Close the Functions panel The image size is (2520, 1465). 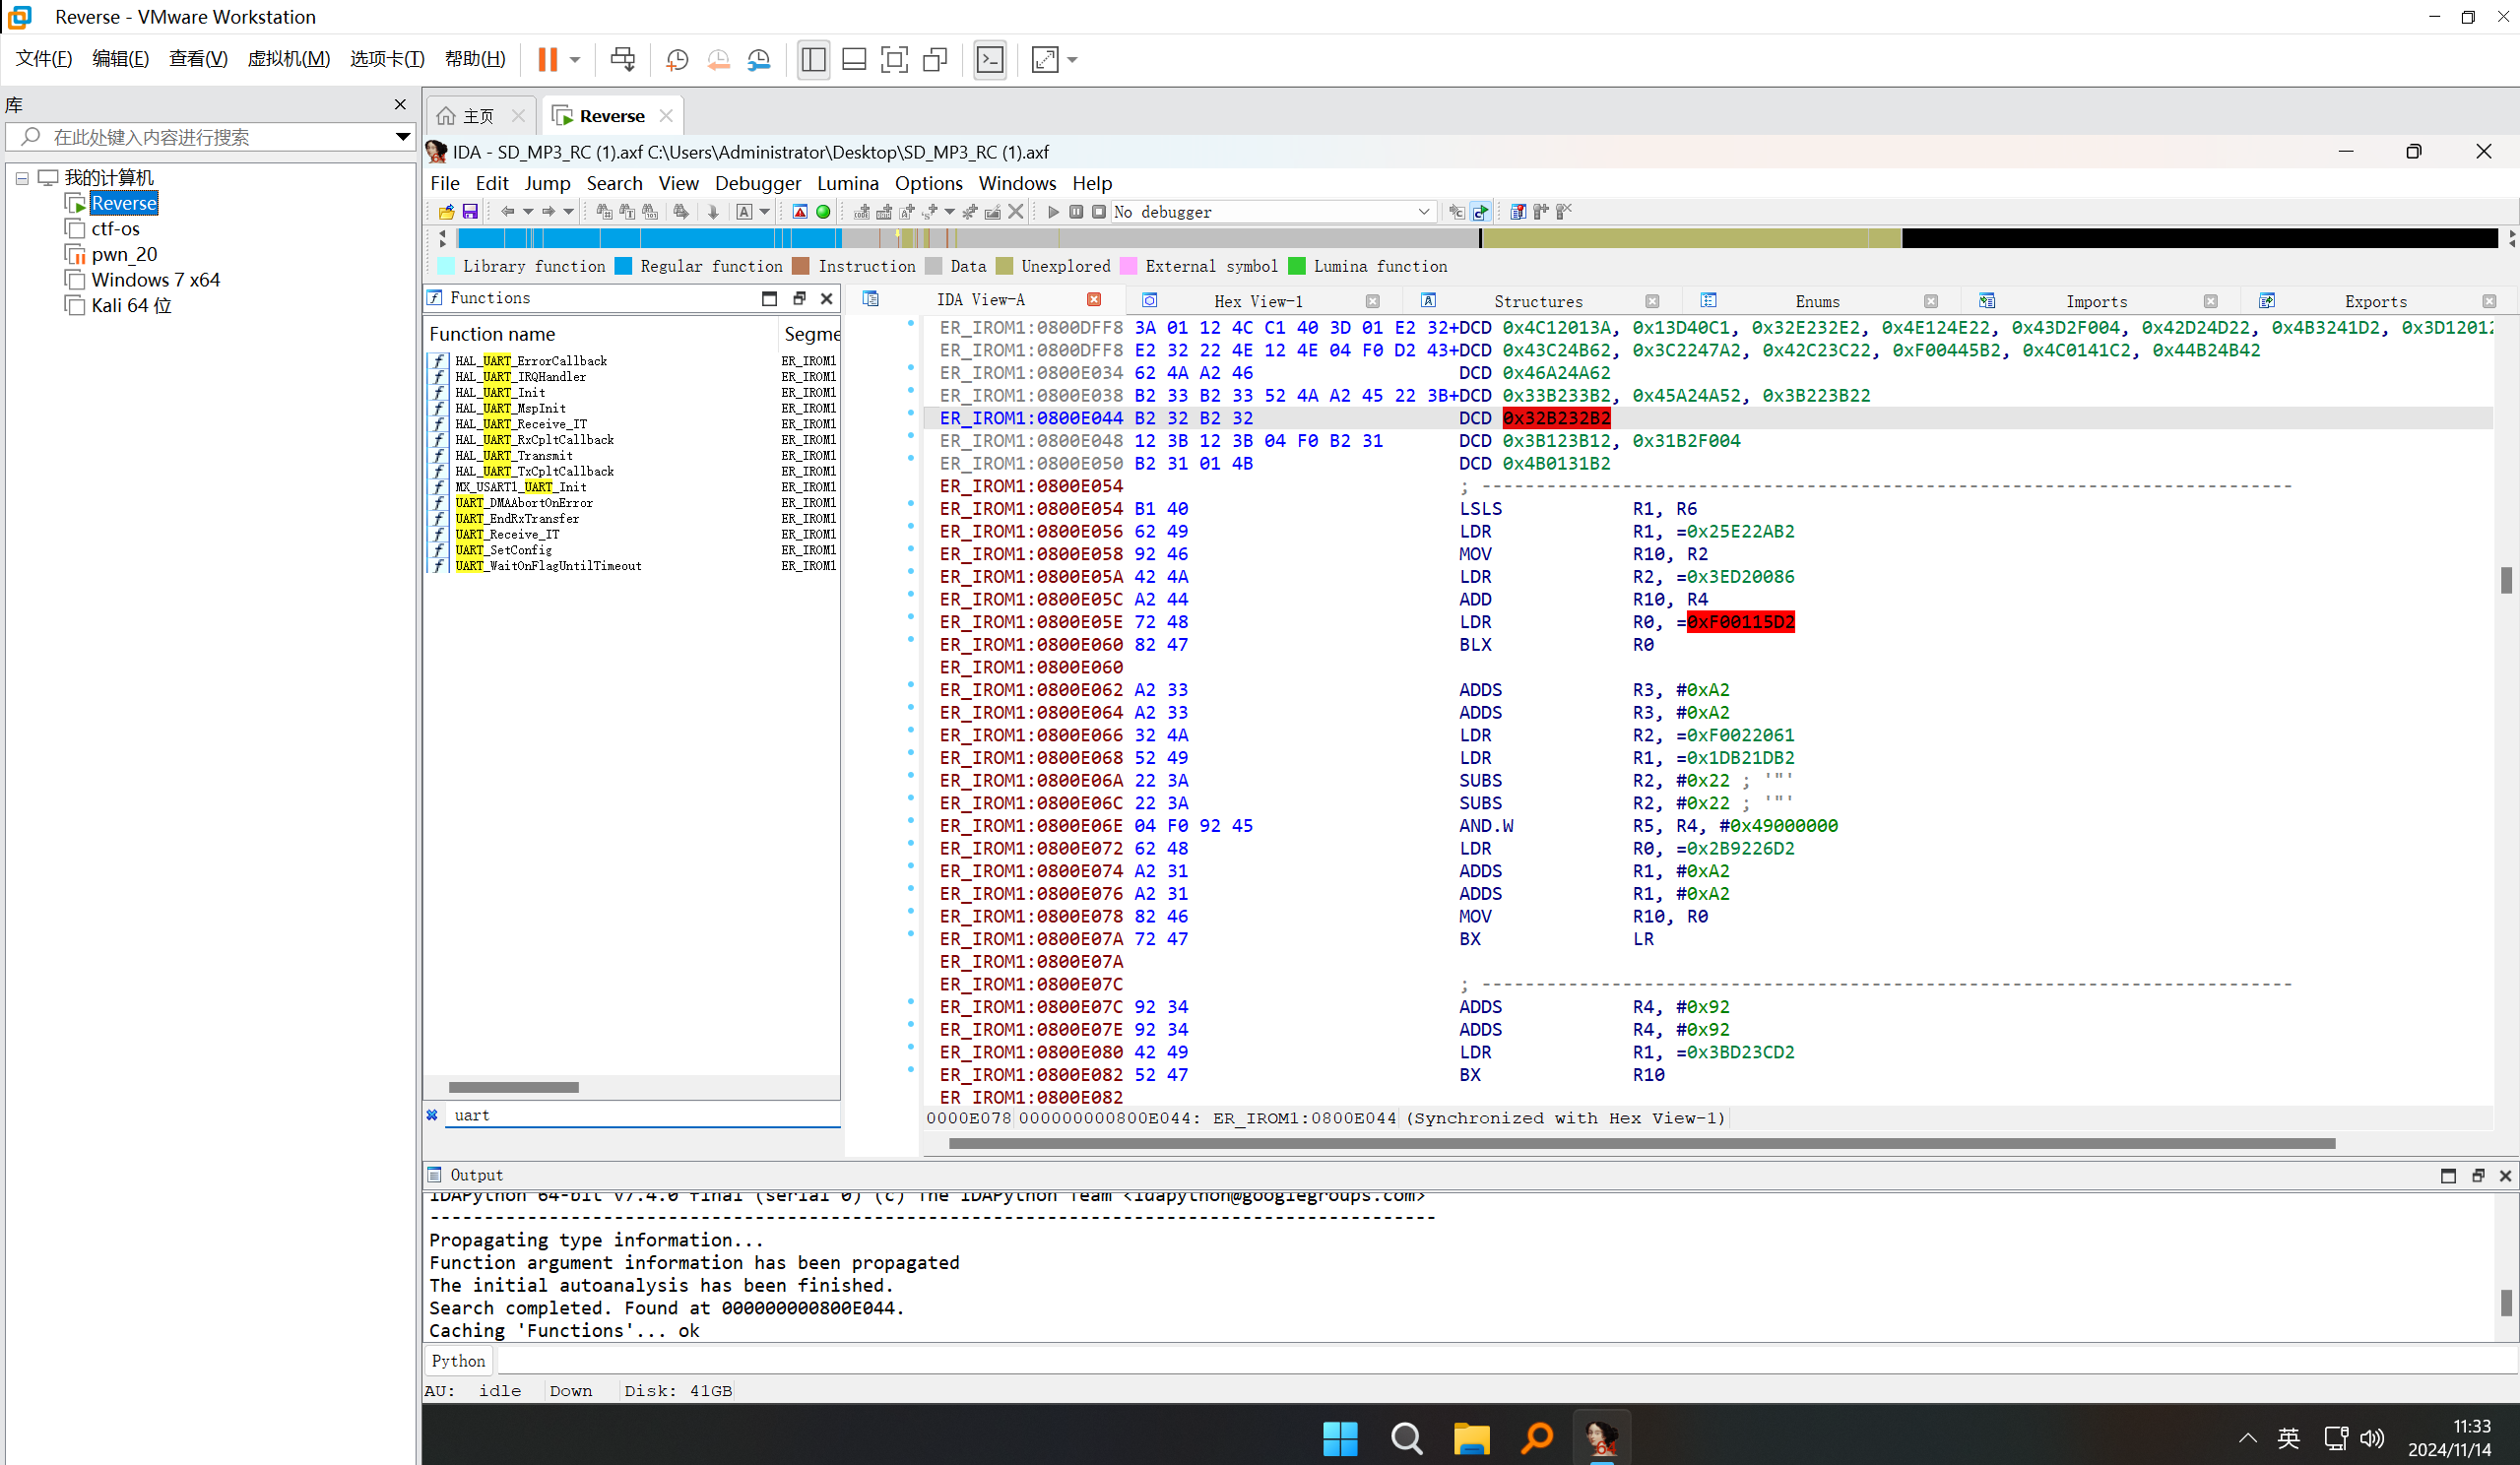826,298
